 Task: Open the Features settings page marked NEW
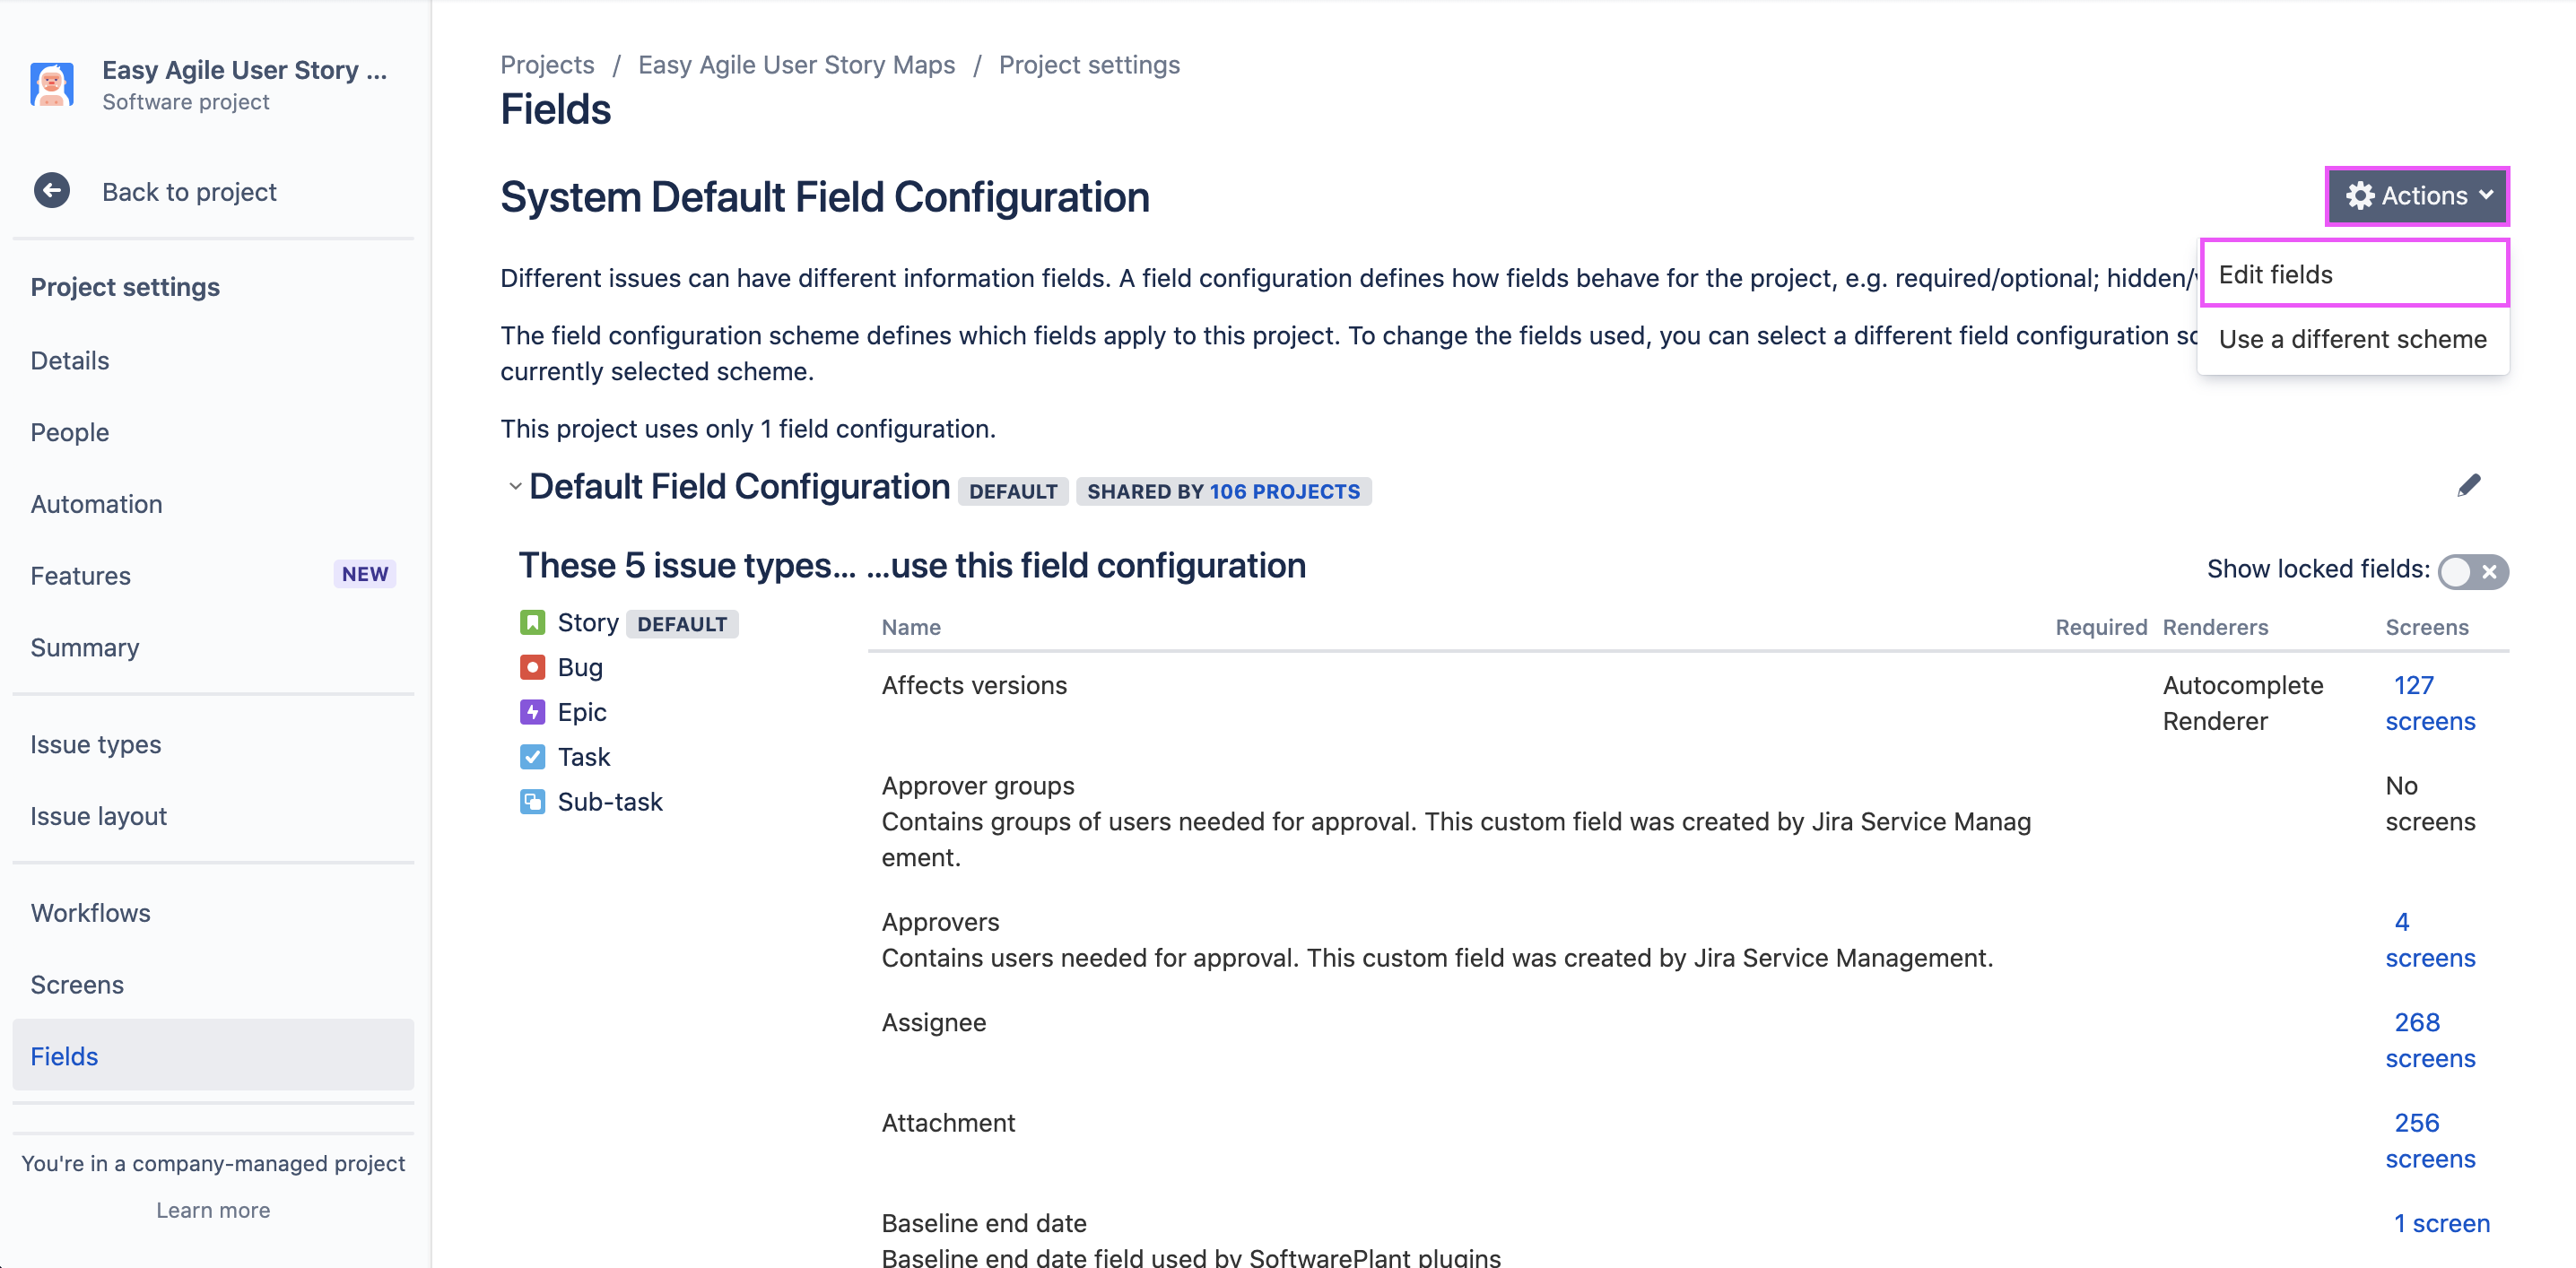pyautogui.click(x=81, y=576)
